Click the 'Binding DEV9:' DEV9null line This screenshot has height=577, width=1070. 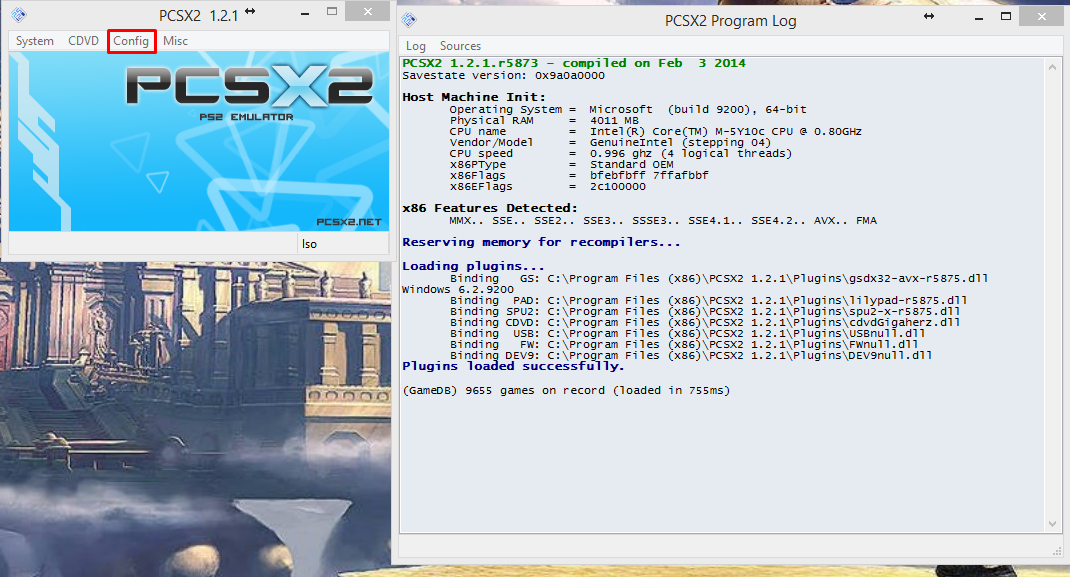coord(691,355)
